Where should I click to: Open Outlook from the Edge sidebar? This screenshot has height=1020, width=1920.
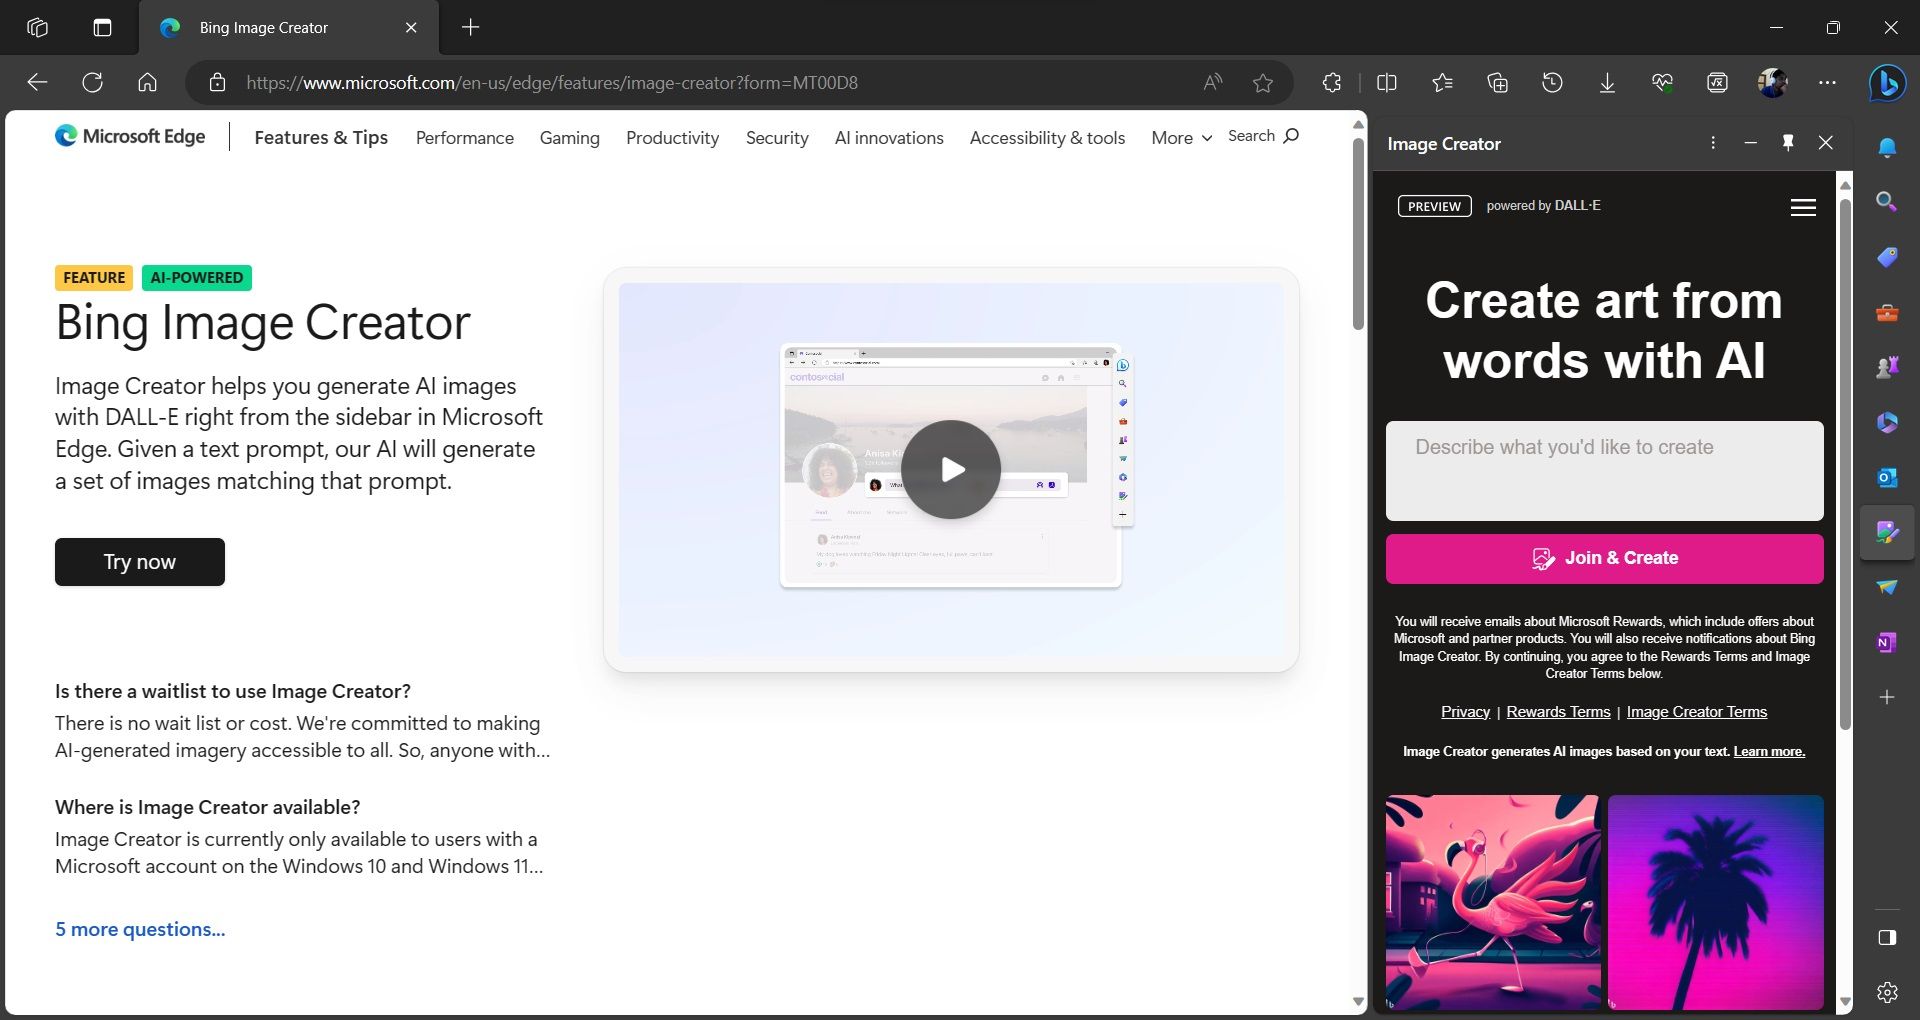coord(1886,477)
